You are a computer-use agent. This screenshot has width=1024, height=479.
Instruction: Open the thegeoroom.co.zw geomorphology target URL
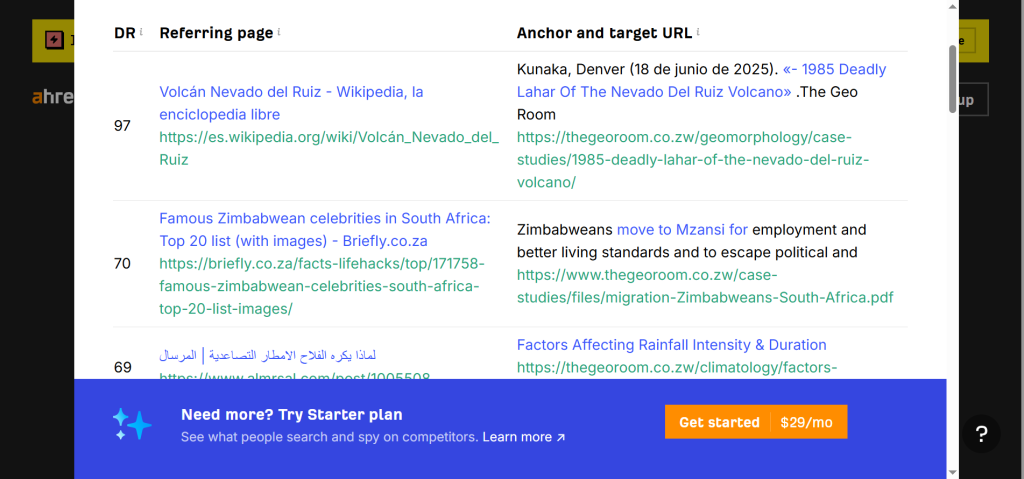pos(691,159)
